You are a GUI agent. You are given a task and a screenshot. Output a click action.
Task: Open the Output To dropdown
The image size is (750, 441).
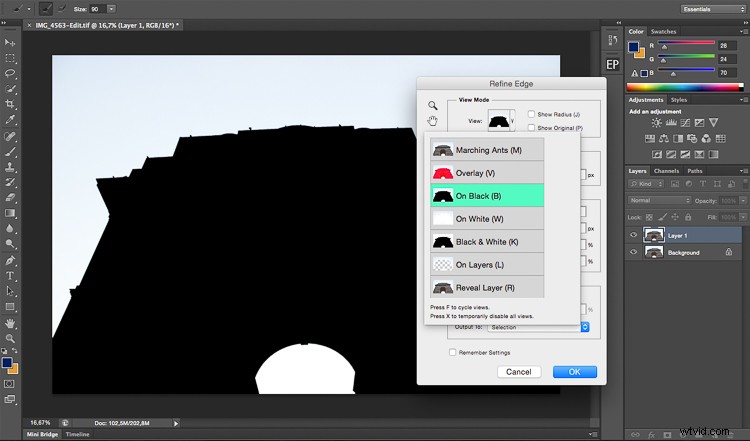pos(538,327)
